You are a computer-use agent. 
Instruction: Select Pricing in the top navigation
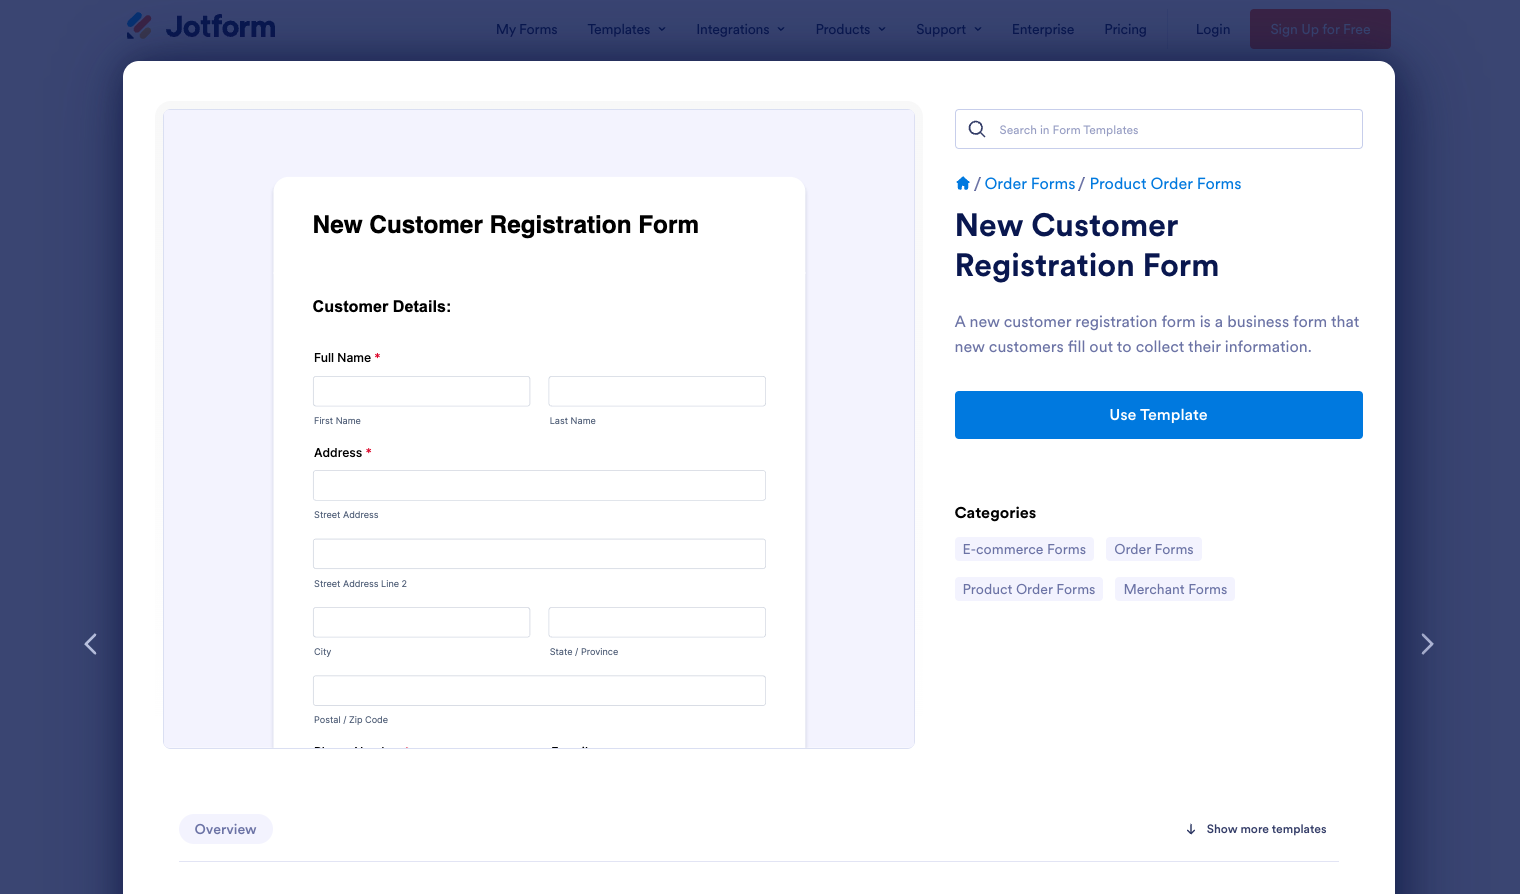(1125, 30)
